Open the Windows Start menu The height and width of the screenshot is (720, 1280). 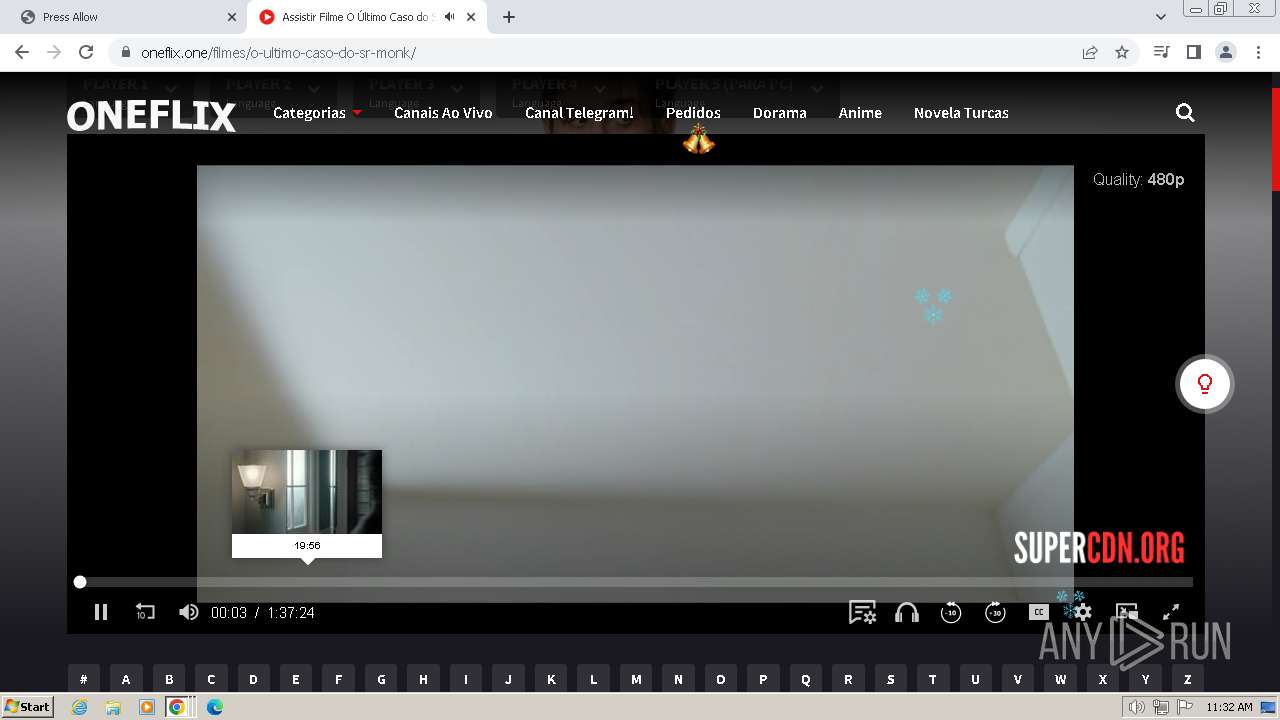click(28, 707)
